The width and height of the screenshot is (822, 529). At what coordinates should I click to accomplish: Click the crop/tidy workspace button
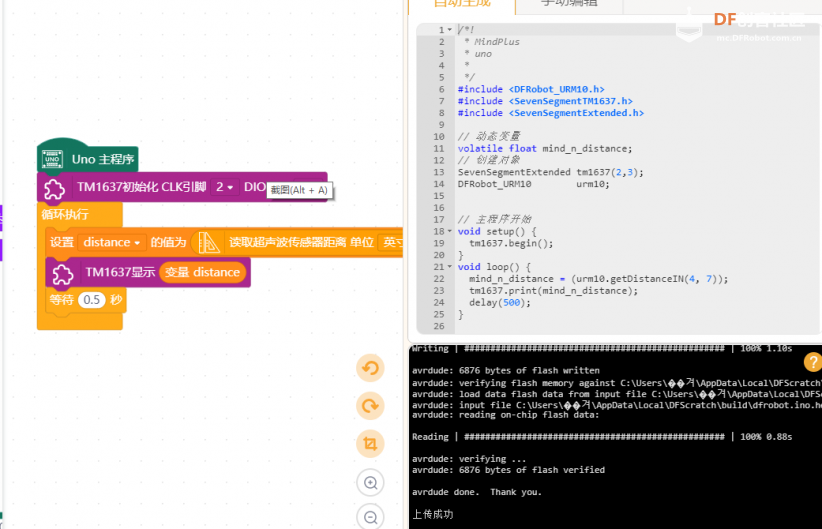click(x=370, y=444)
